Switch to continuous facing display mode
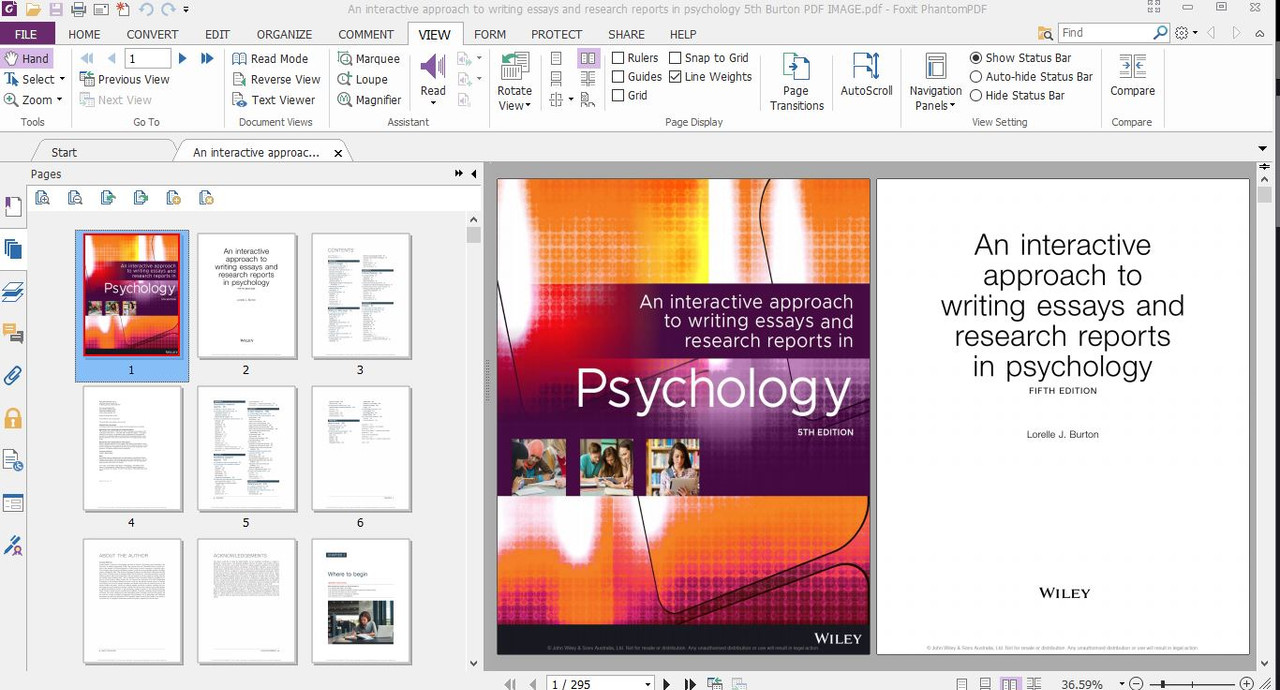Screen dimensions: 1280x690 (x=588, y=79)
